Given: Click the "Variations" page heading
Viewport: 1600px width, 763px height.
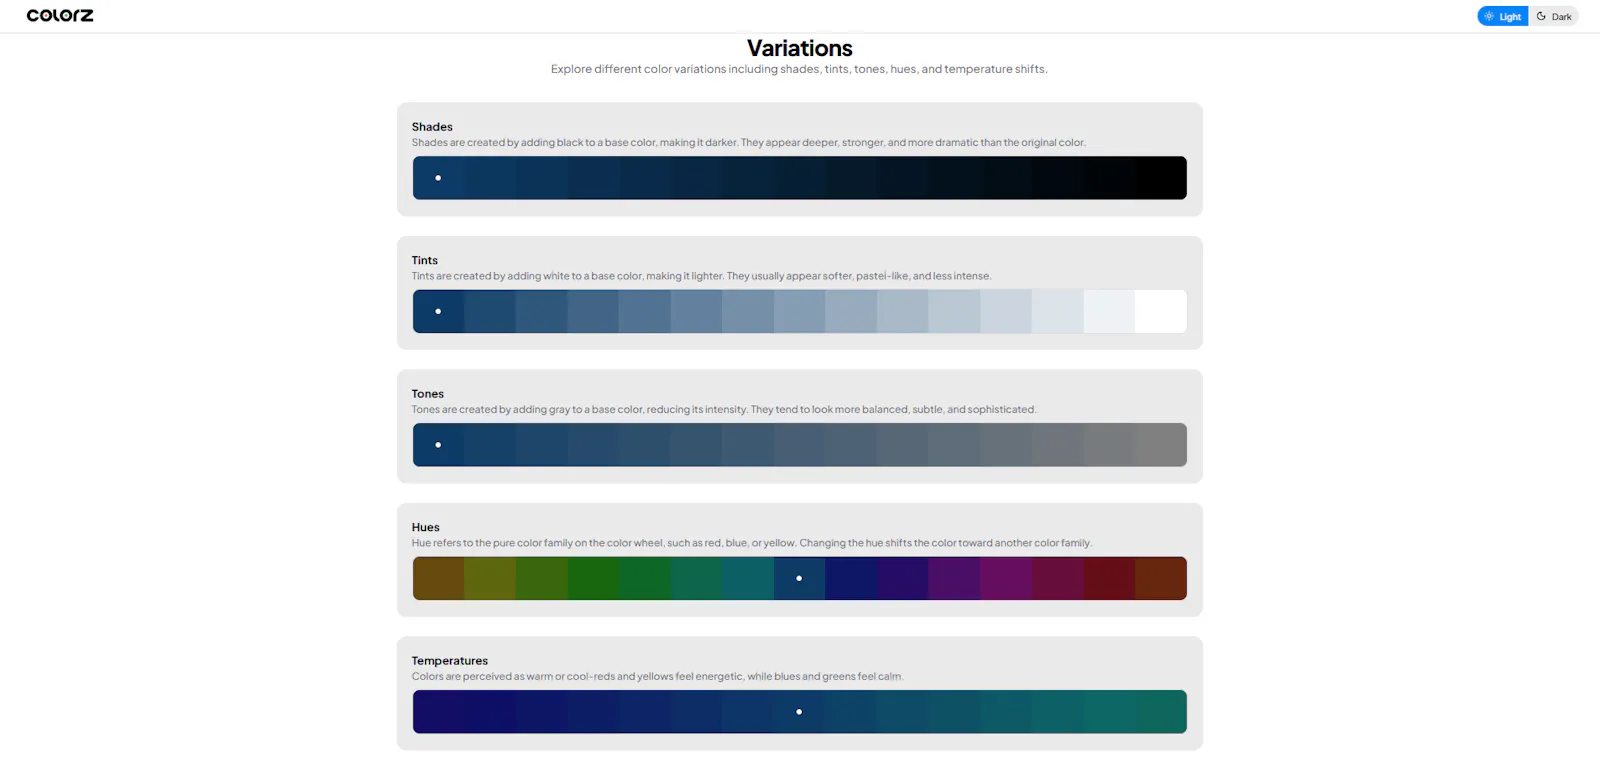Looking at the screenshot, I should tap(800, 48).
